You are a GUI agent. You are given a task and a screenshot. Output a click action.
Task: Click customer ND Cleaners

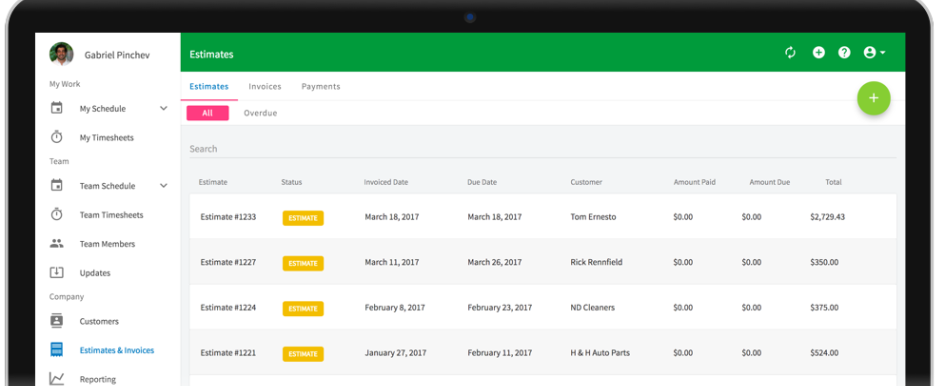click(x=592, y=307)
